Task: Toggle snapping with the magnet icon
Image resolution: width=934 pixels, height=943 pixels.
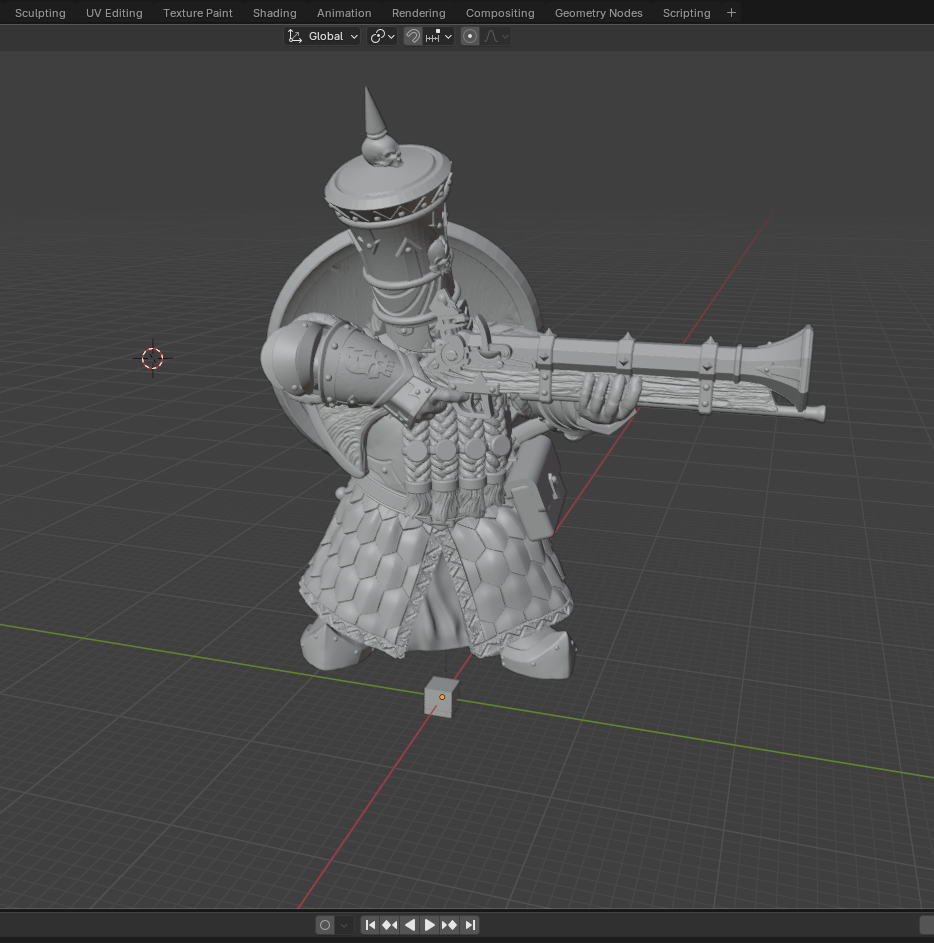Action: pos(413,36)
